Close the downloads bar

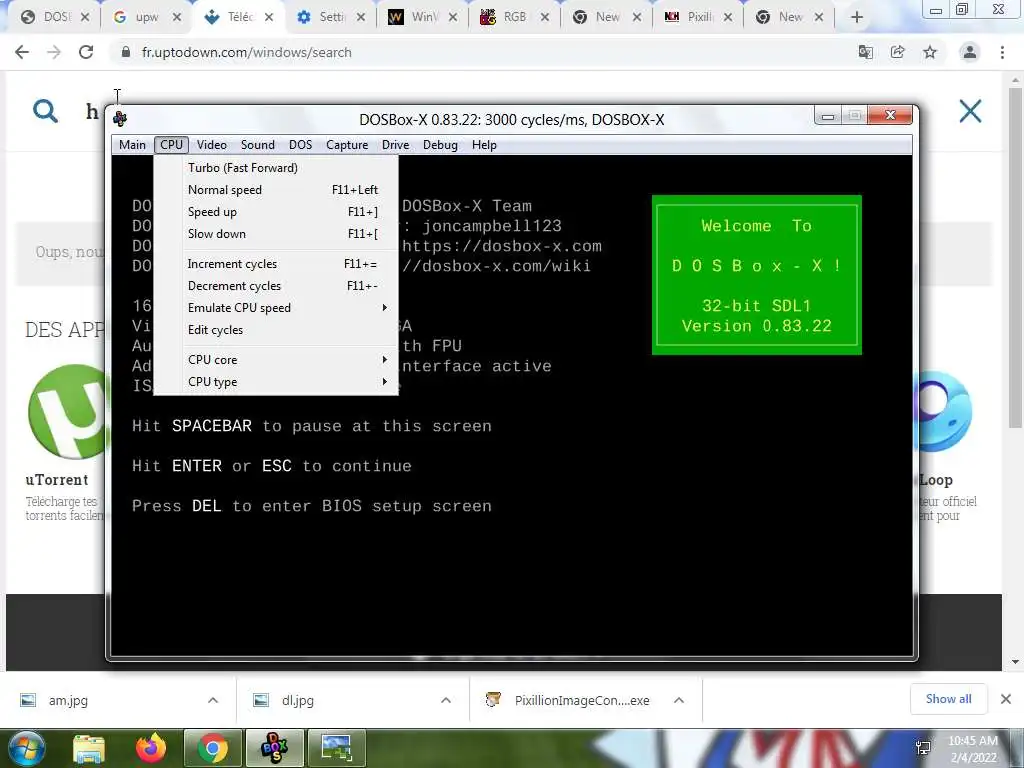point(1006,699)
